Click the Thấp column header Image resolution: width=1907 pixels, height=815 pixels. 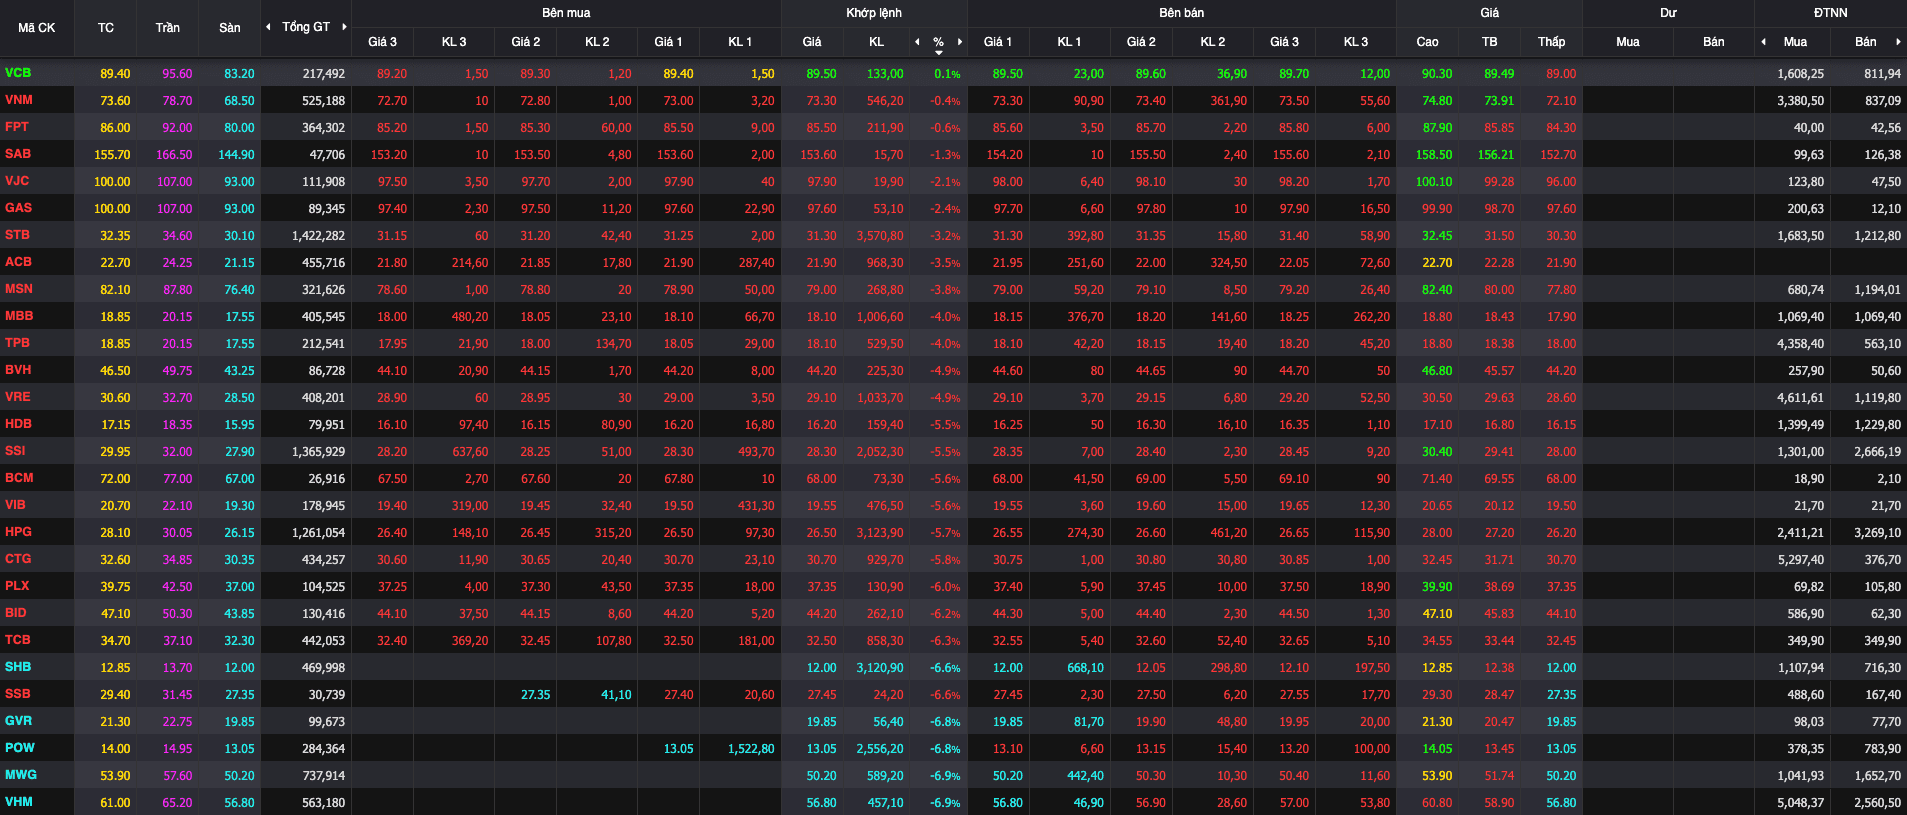tap(1552, 42)
